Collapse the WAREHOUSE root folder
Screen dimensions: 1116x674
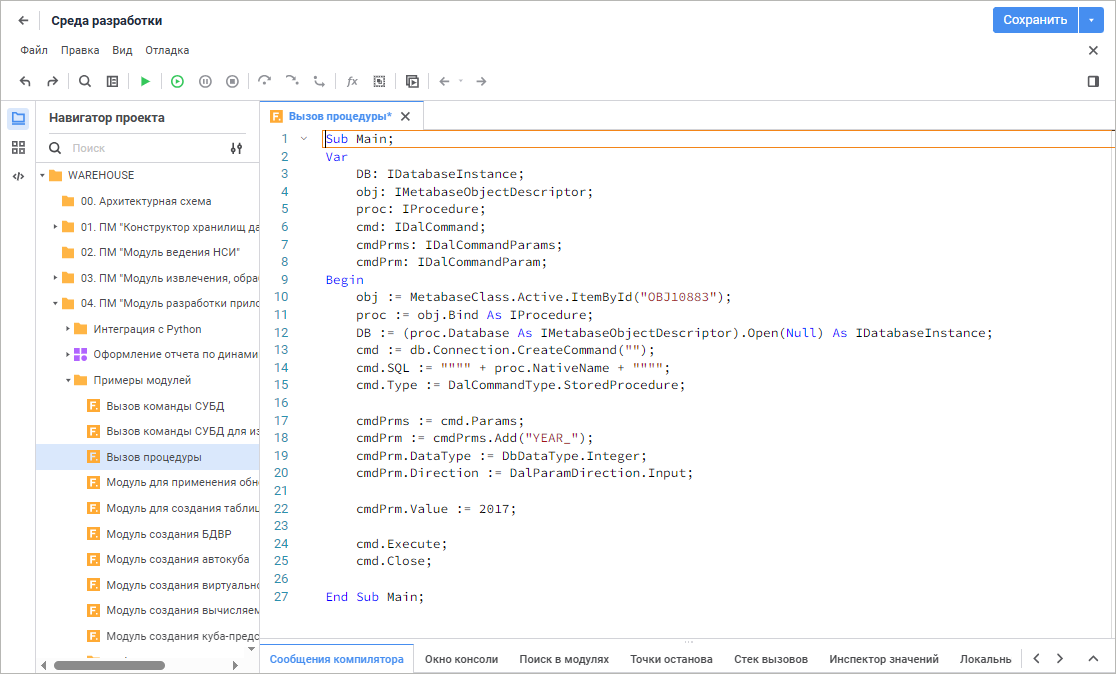click(43, 176)
